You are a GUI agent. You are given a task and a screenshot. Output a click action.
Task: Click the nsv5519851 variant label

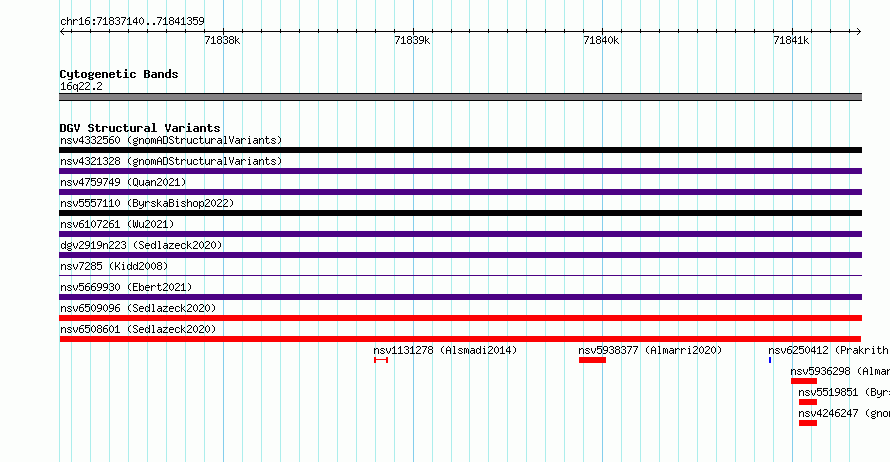(x=844, y=392)
